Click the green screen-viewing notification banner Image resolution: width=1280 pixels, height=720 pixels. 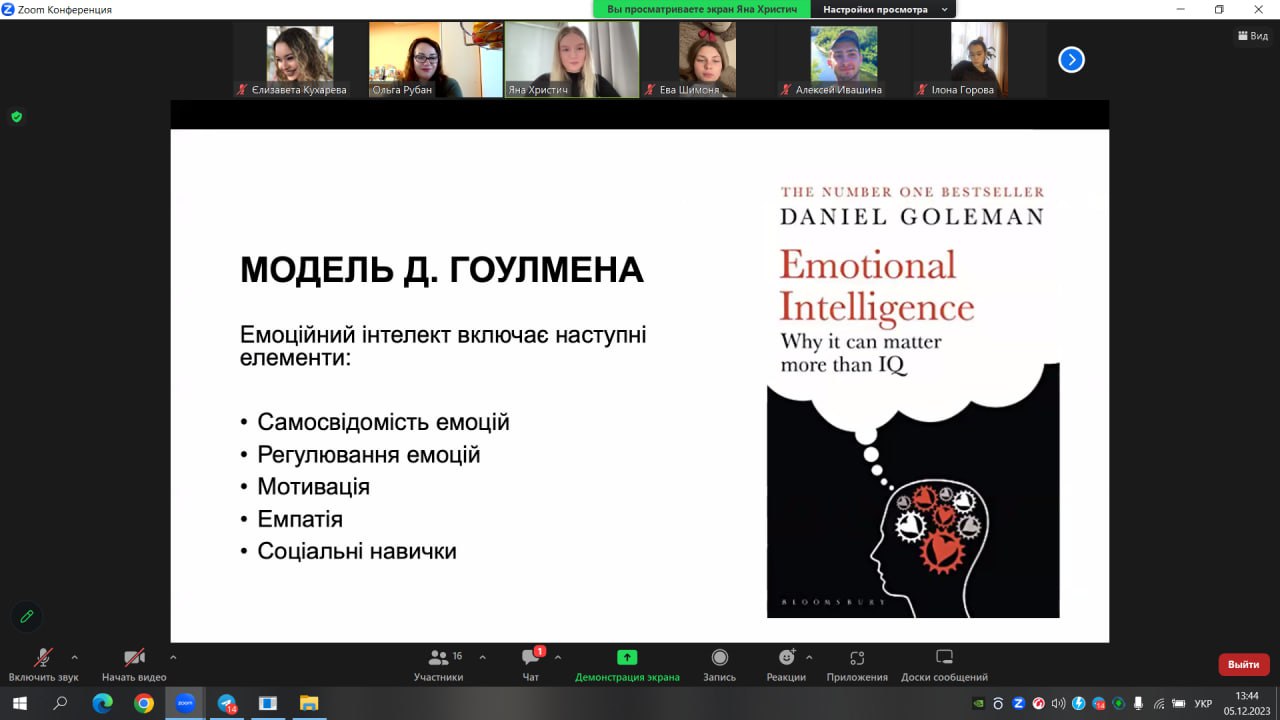coord(703,9)
